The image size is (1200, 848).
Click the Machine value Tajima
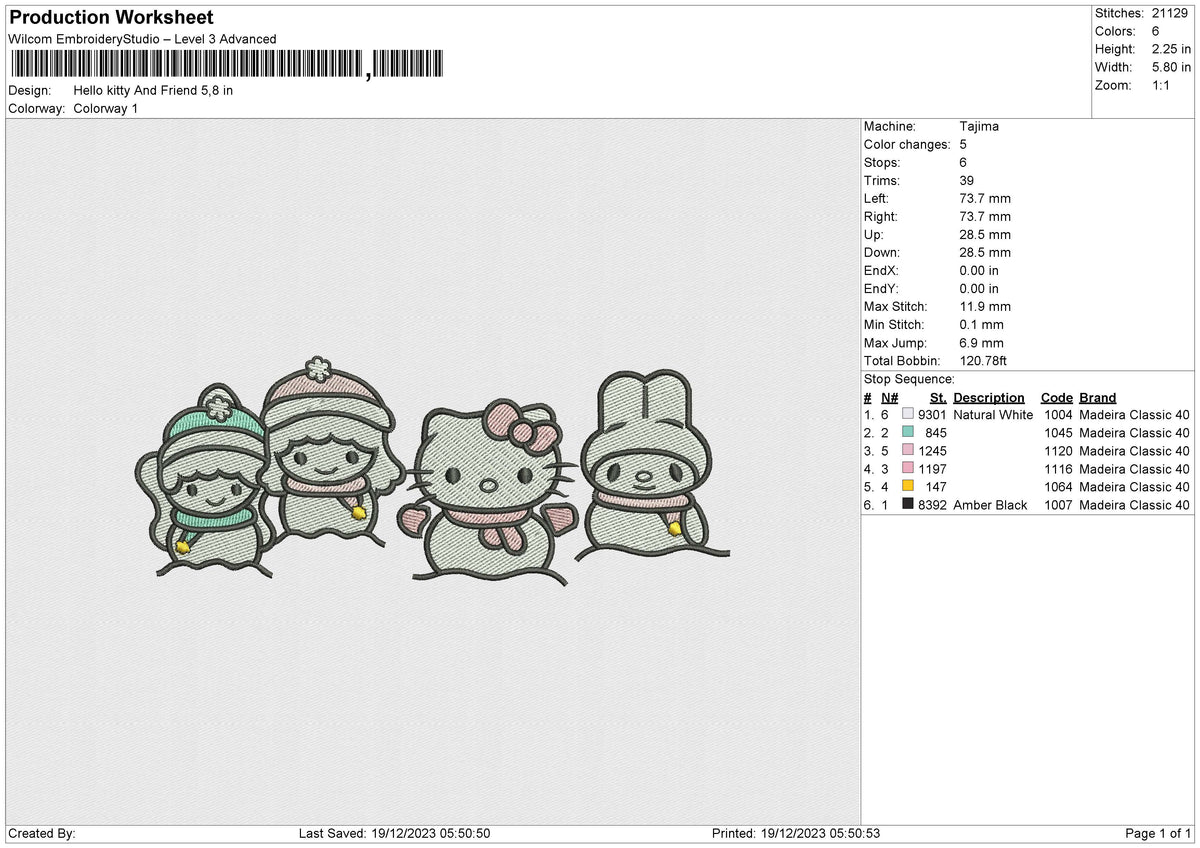[x=979, y=126]
